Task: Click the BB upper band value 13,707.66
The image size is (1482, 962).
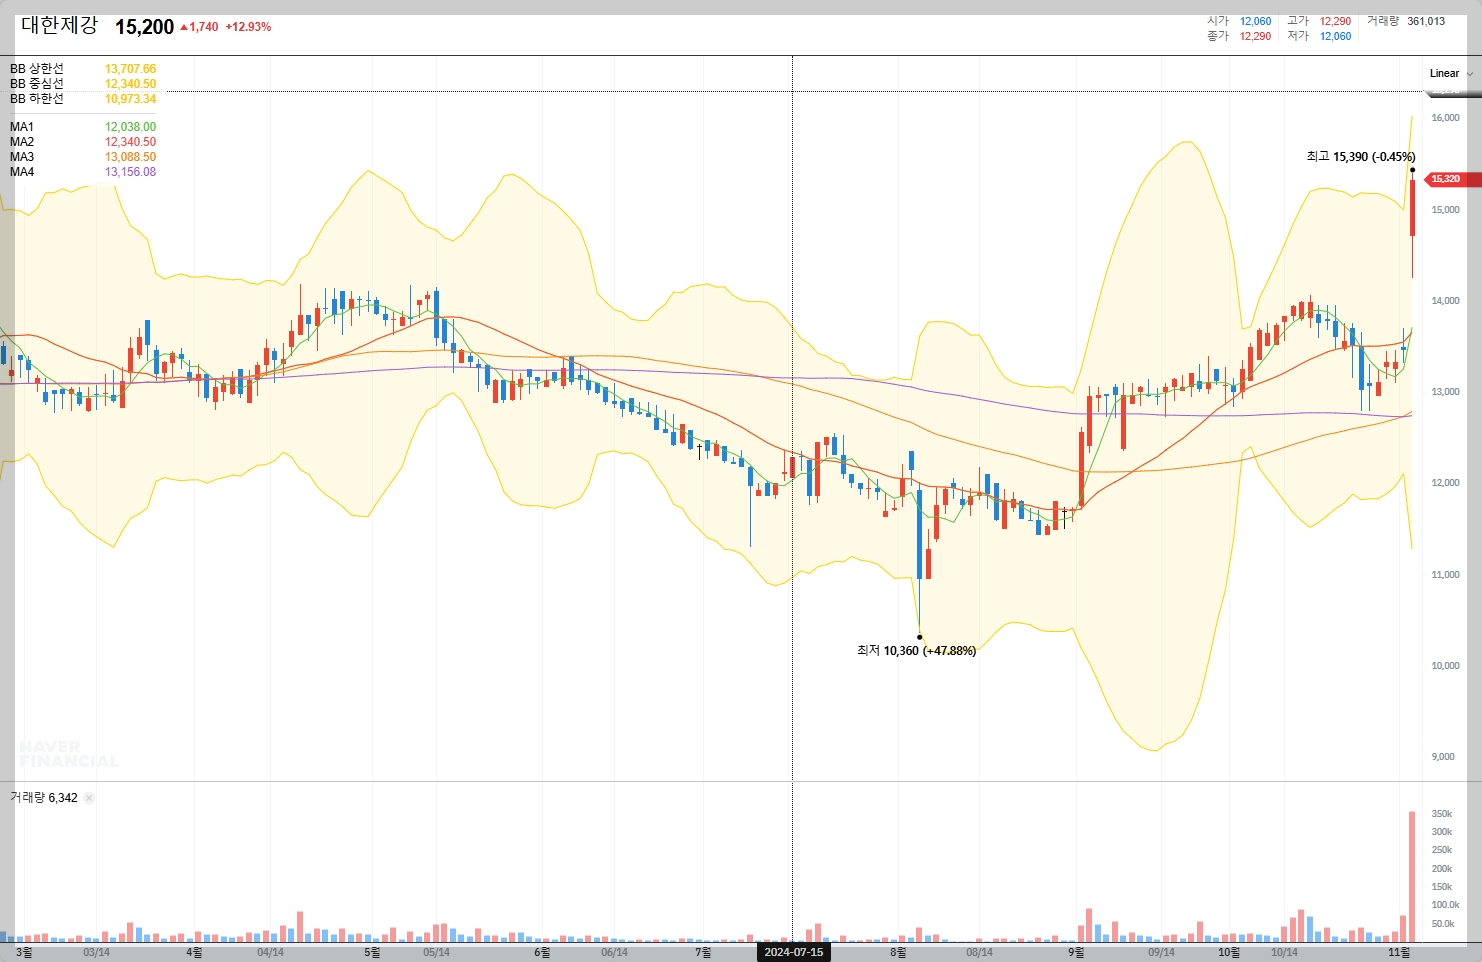Action: click(130, 69)
